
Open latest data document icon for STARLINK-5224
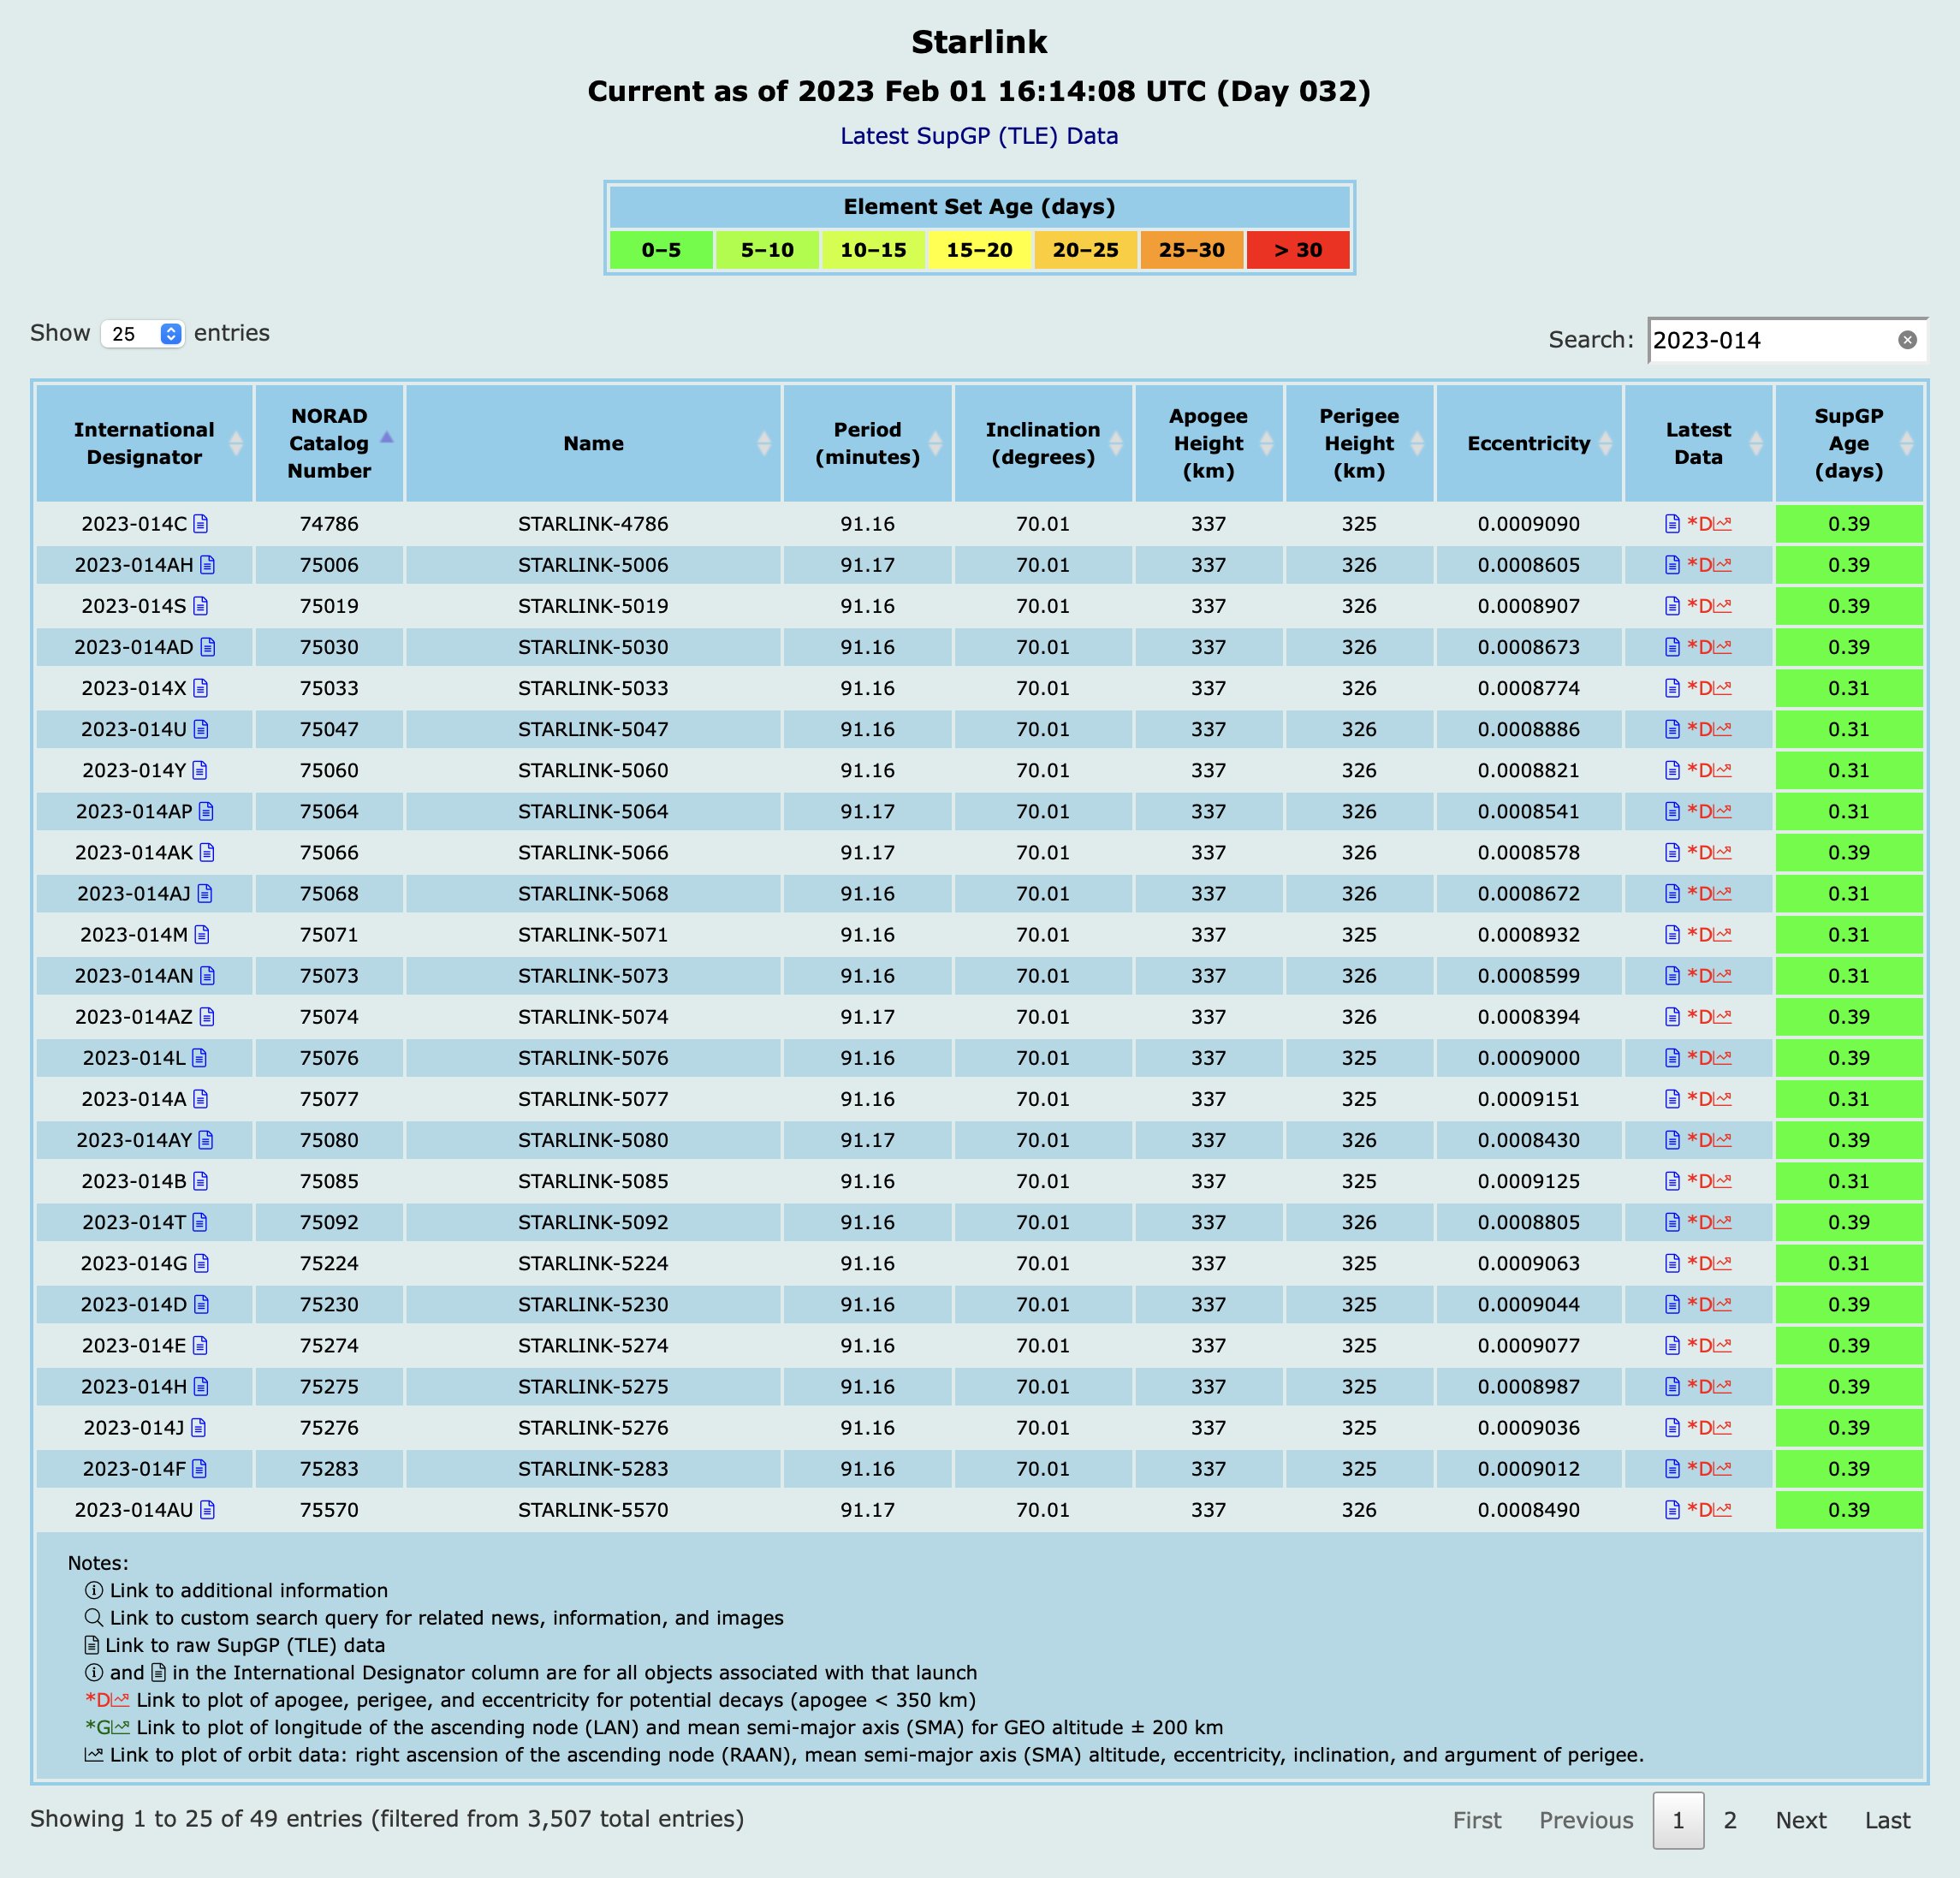click(1672, 1263)
